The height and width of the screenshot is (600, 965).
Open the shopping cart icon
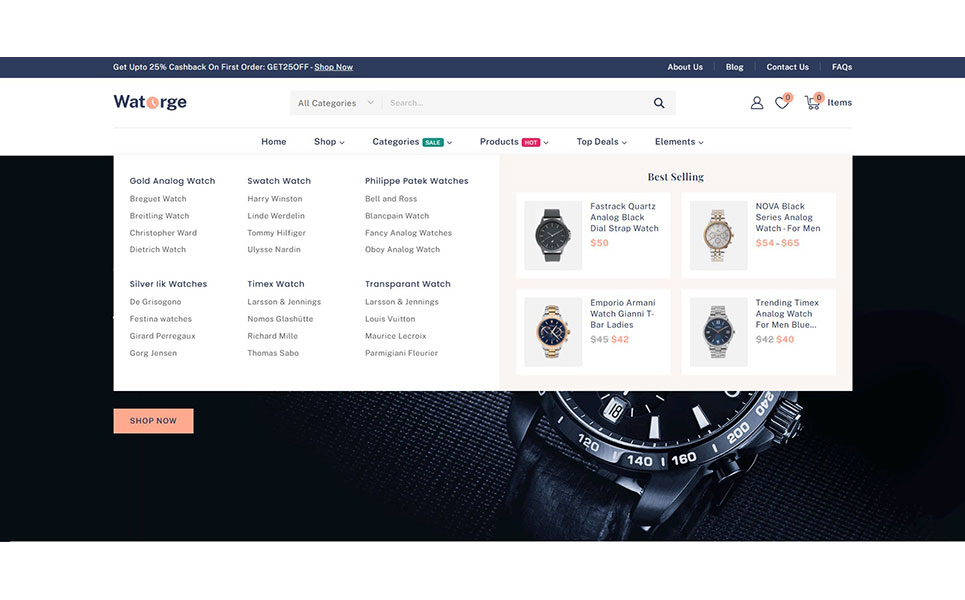coord(812,103)
